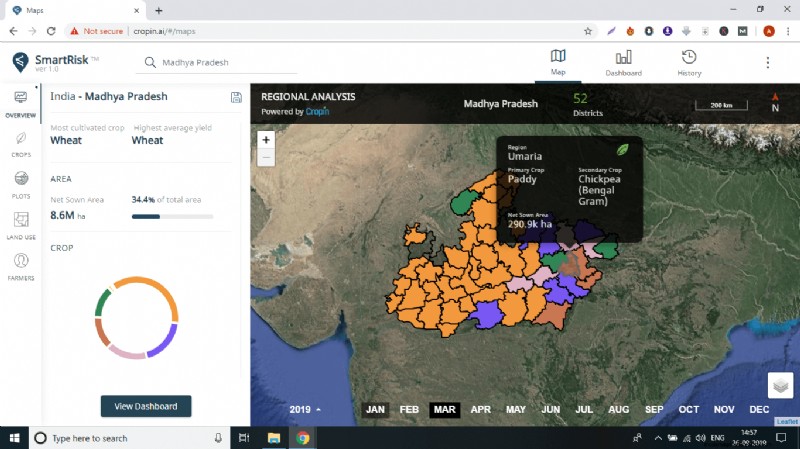The width and height of the screenshot is (800, 449).
Task: Toggle the JAN month selector
Action: pyautogui.click(x=375, y=410)
